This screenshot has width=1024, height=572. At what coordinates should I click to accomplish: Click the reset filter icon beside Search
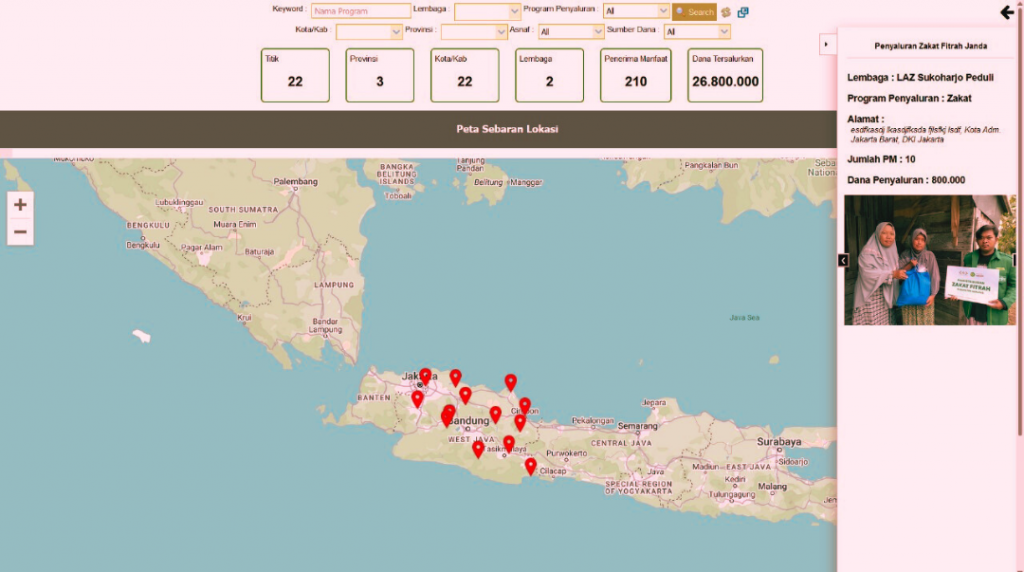pyautogui.click(x=726, y=12)
